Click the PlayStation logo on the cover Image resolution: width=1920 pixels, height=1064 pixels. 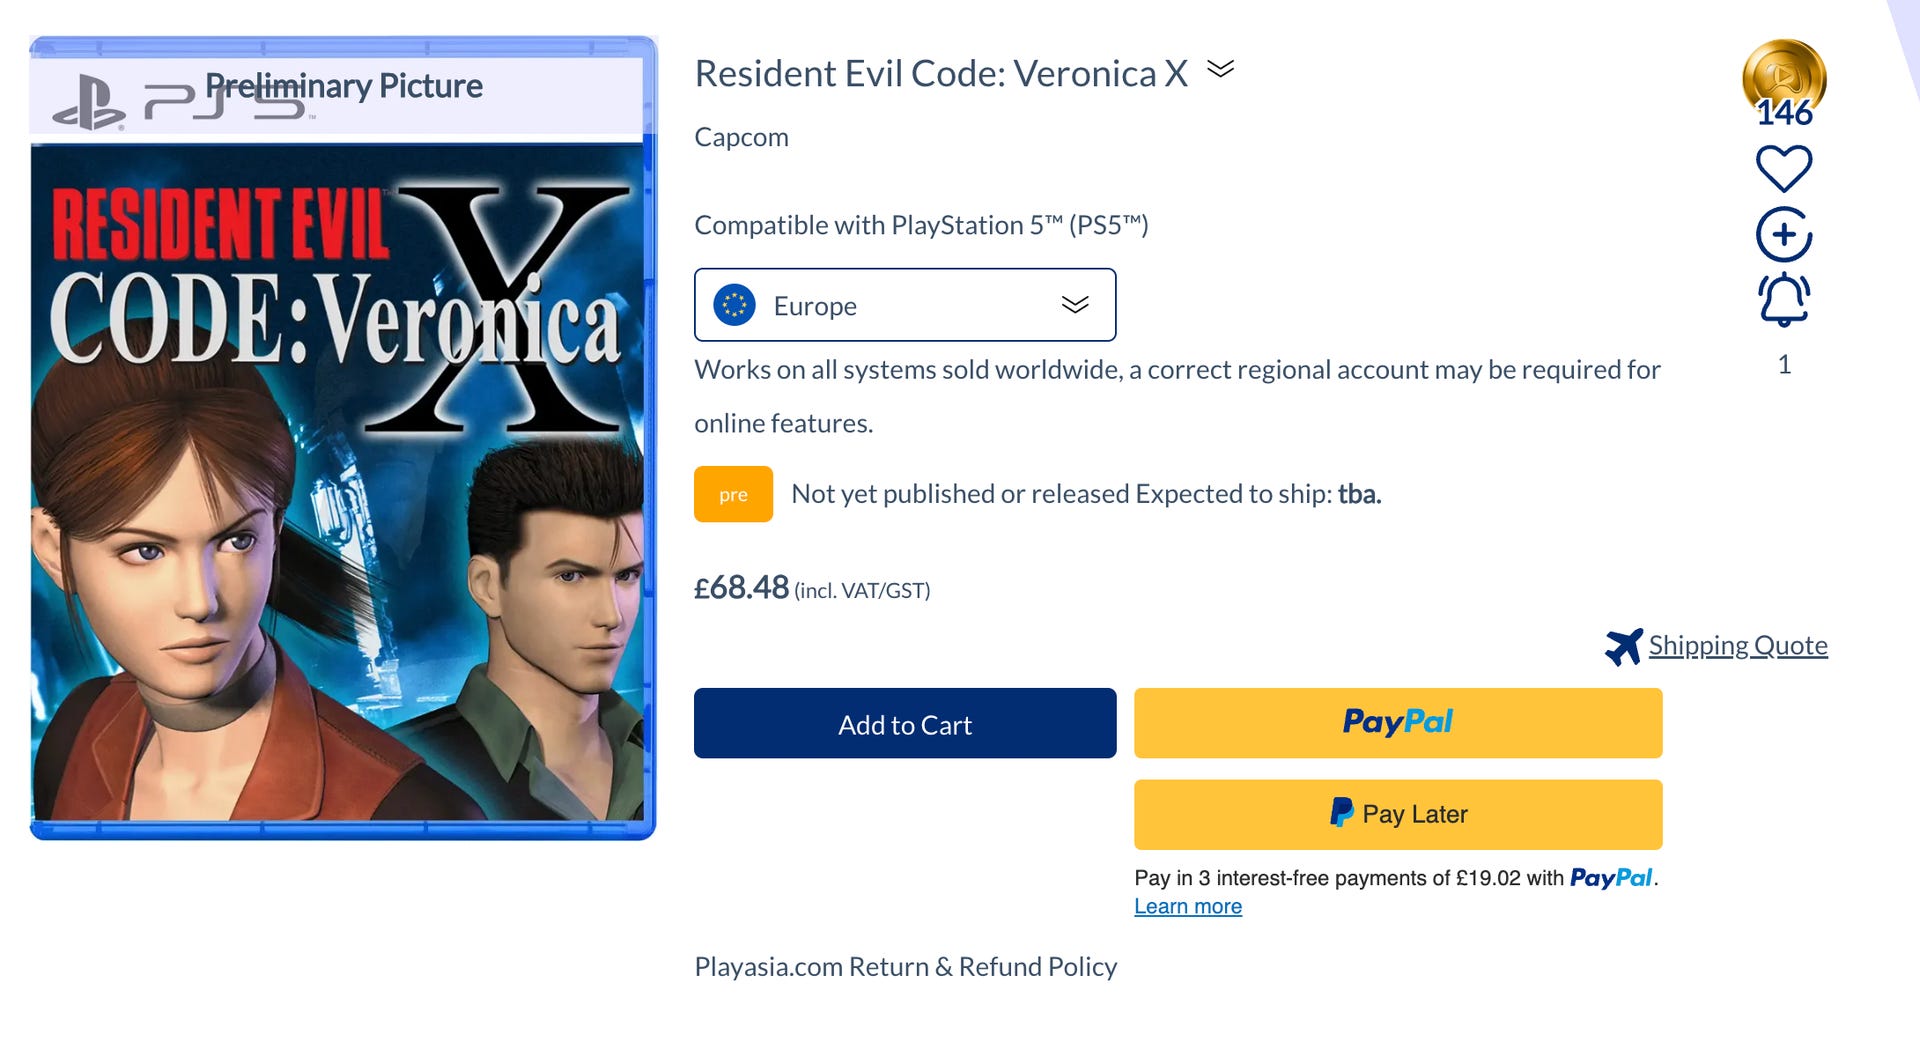pos(89,103)
